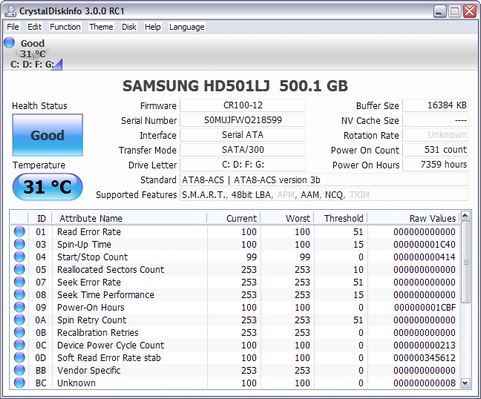Click status icon for Soft Read Error Rate

click(19, 358)
